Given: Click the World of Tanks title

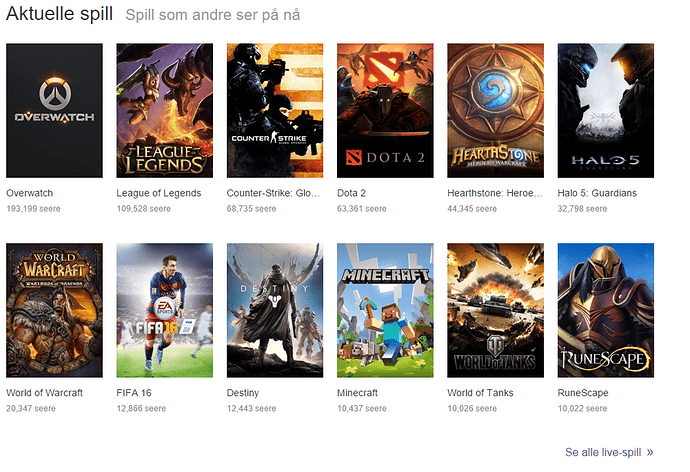Looking at the screenshot, I should (481, 393).
